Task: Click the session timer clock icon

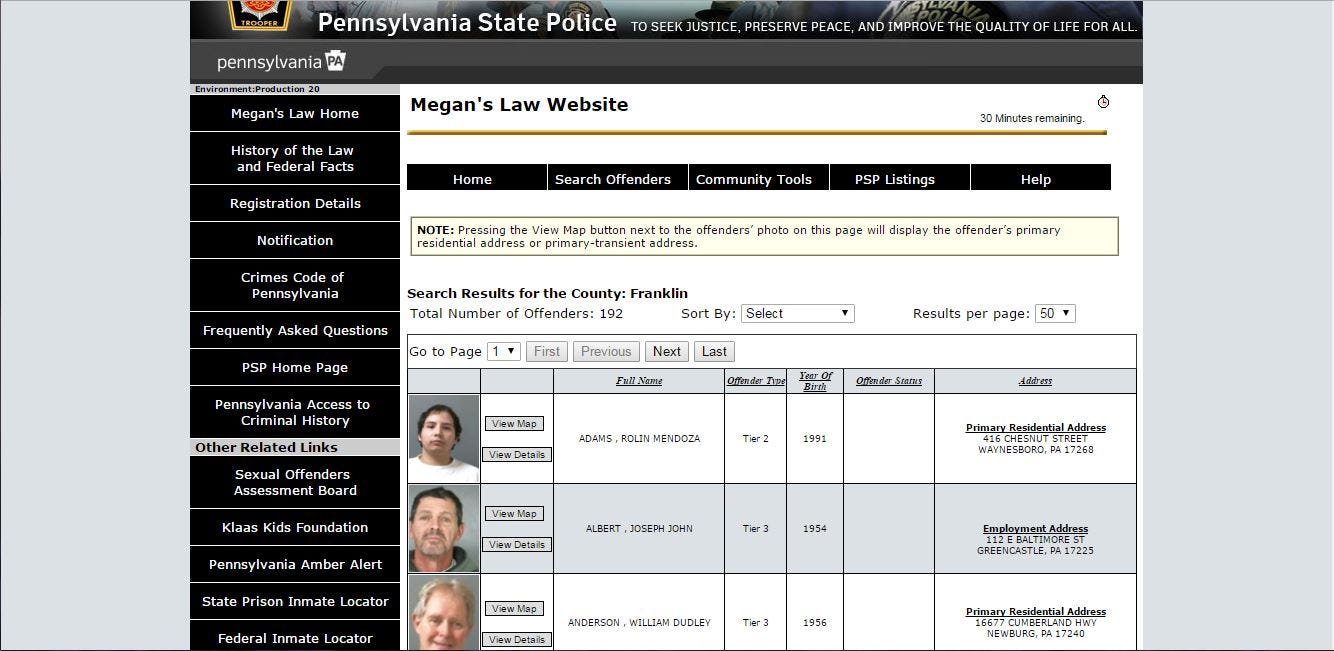Action: 1103,102
